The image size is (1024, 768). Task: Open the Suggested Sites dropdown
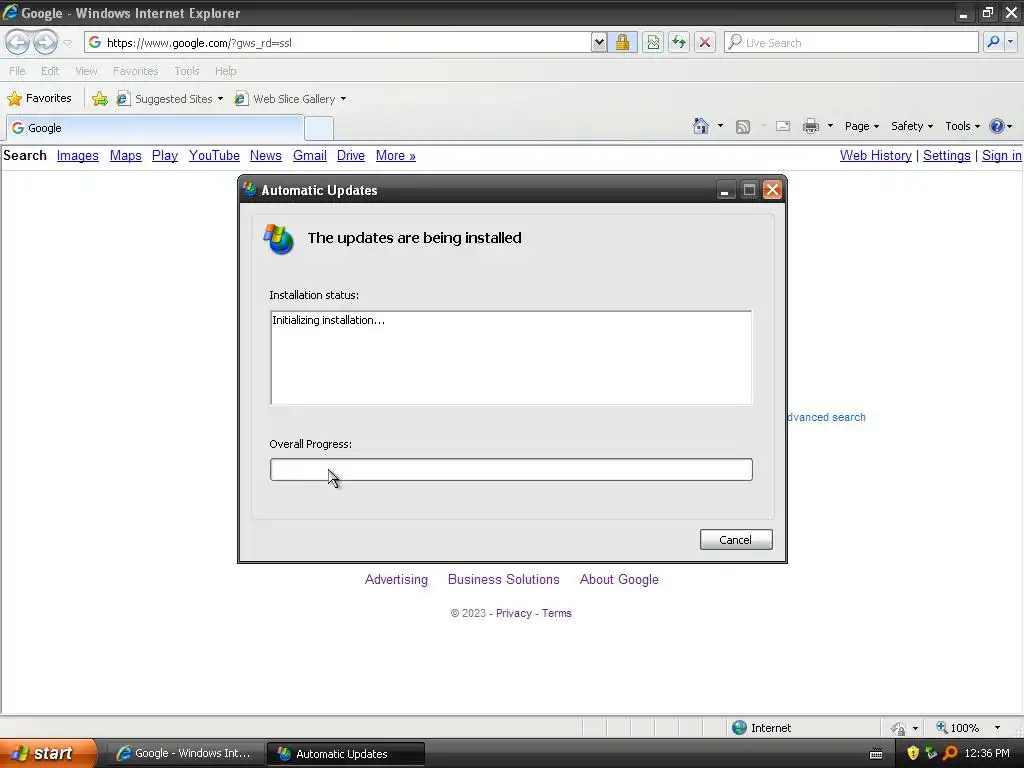coord(170,99)
